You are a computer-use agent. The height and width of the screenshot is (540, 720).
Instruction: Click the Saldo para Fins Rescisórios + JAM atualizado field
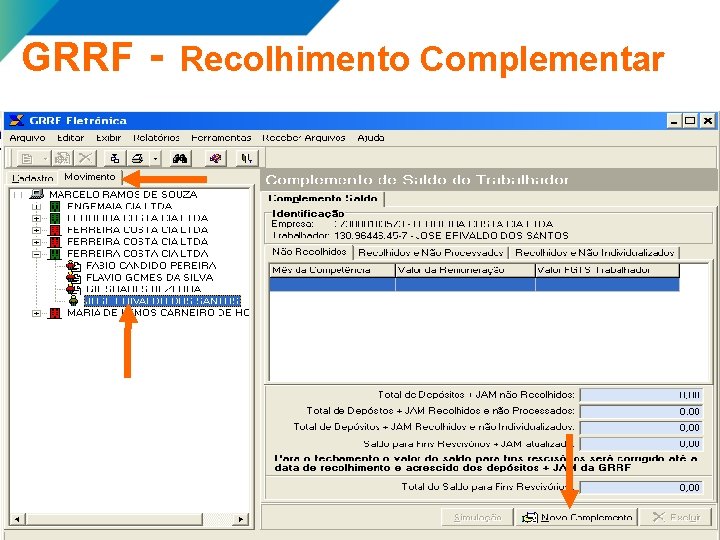click(x=641, y=444)
